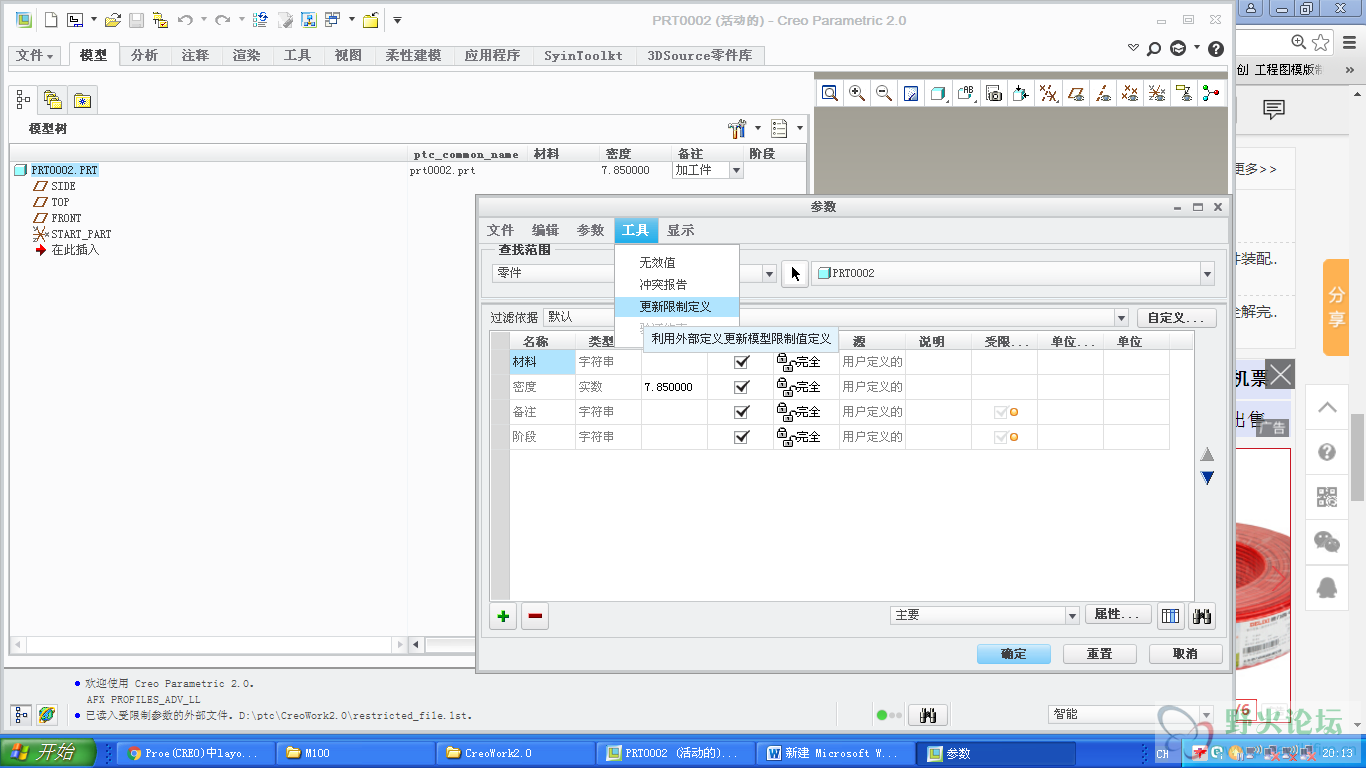
Task: Create a new file in Creo toolbar
Action: tap(50, 20)
